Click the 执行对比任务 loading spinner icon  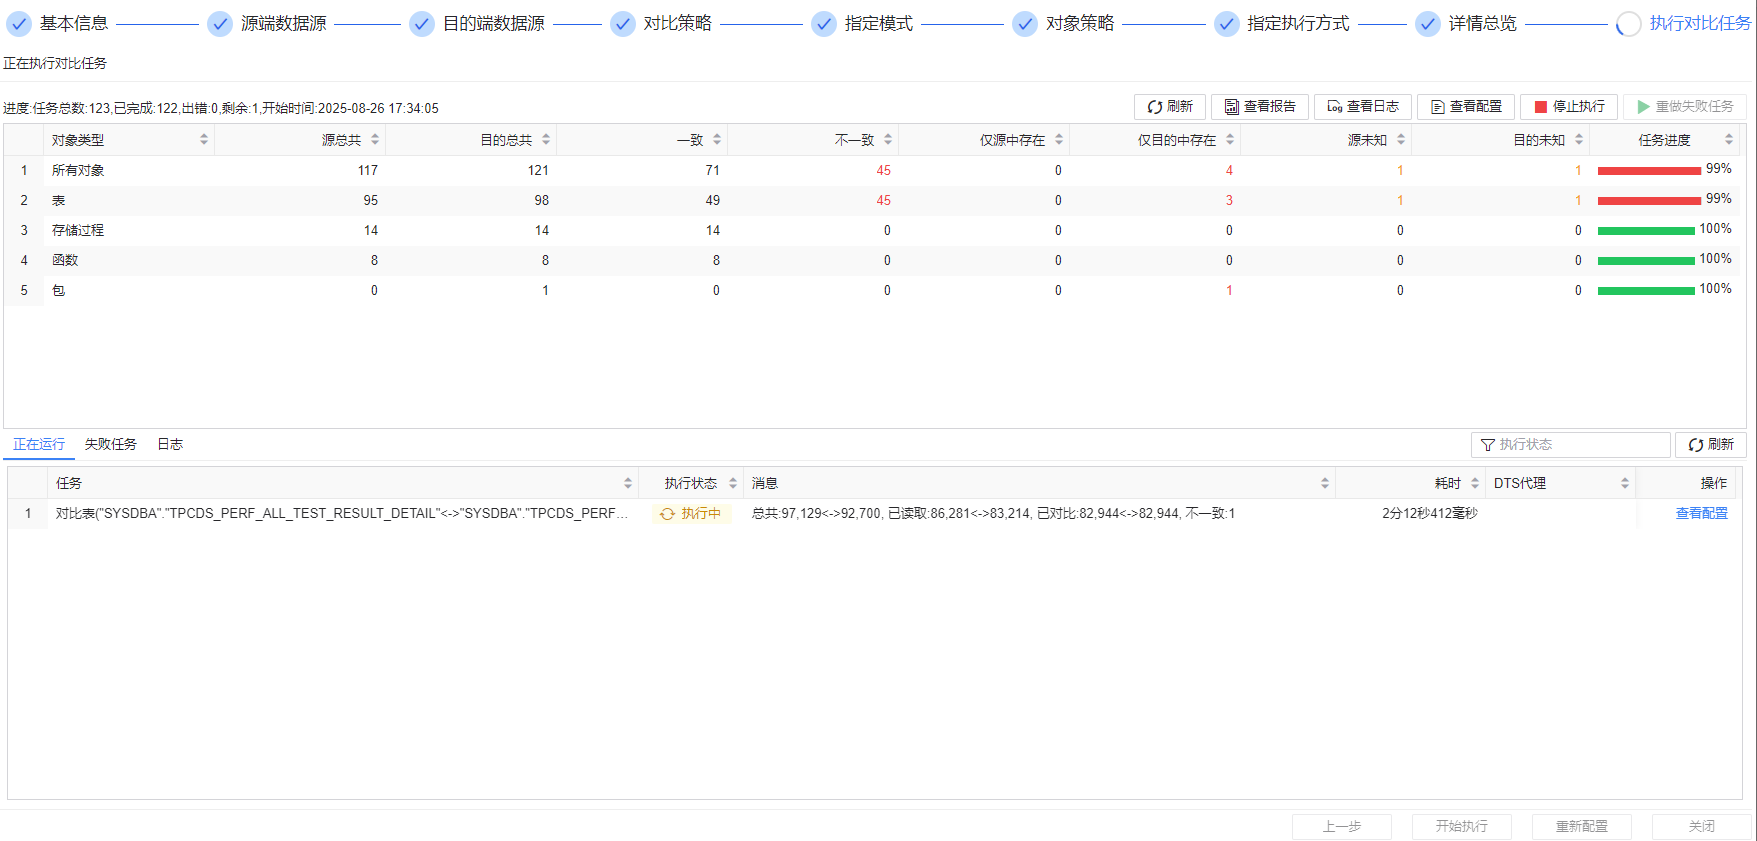tap(1629, 24)
